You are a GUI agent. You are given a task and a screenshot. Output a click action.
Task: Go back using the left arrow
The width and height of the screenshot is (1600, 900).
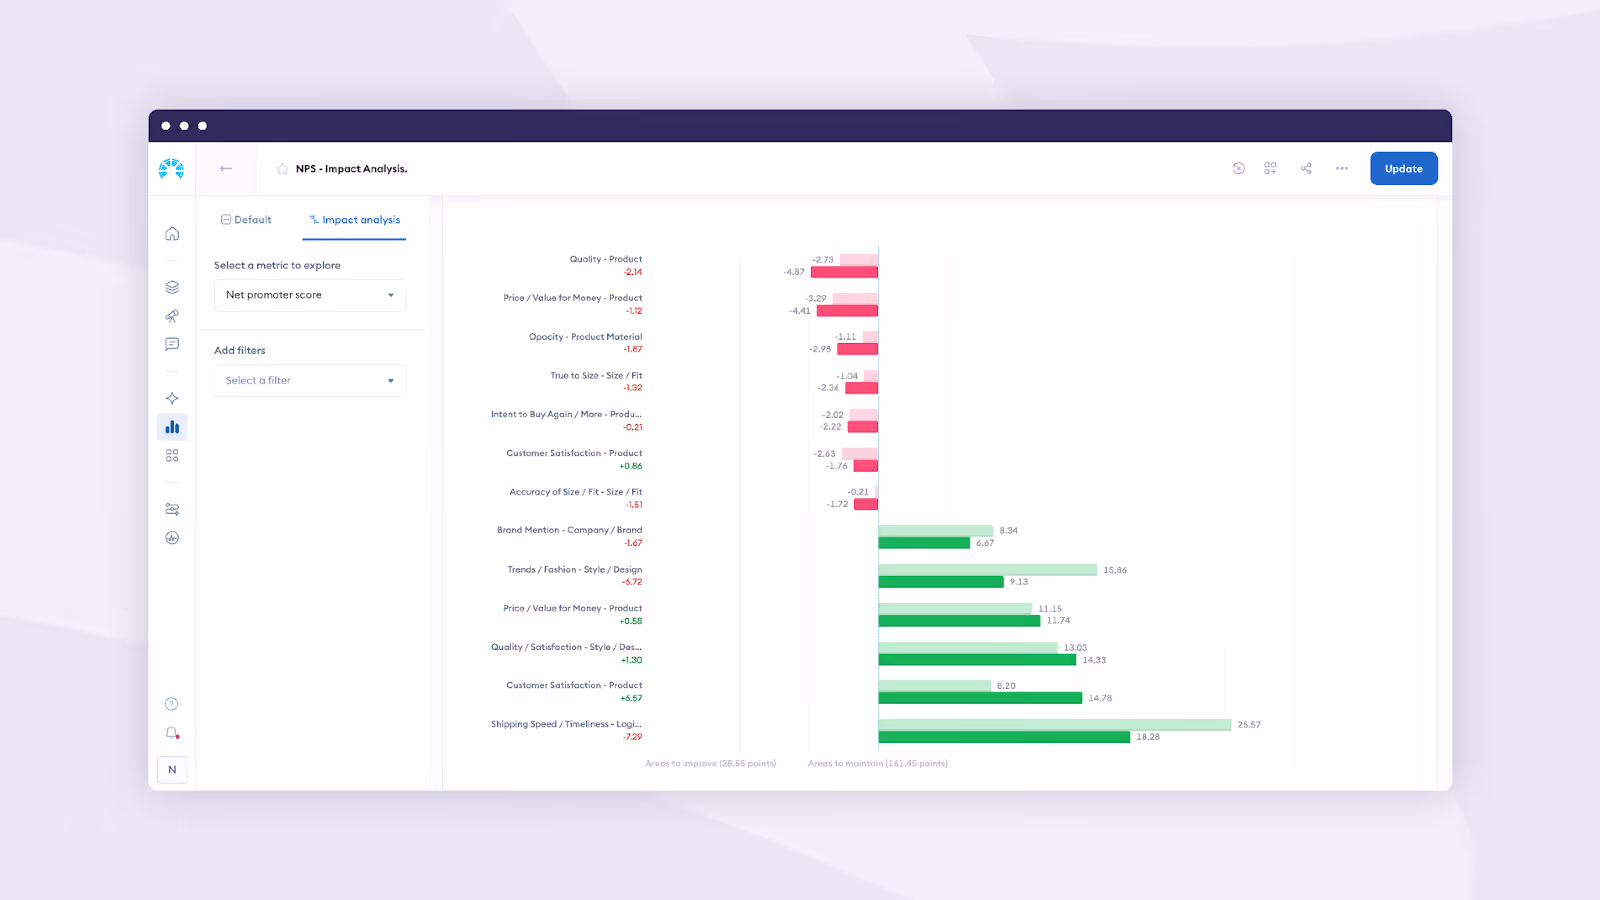[226, 169]
